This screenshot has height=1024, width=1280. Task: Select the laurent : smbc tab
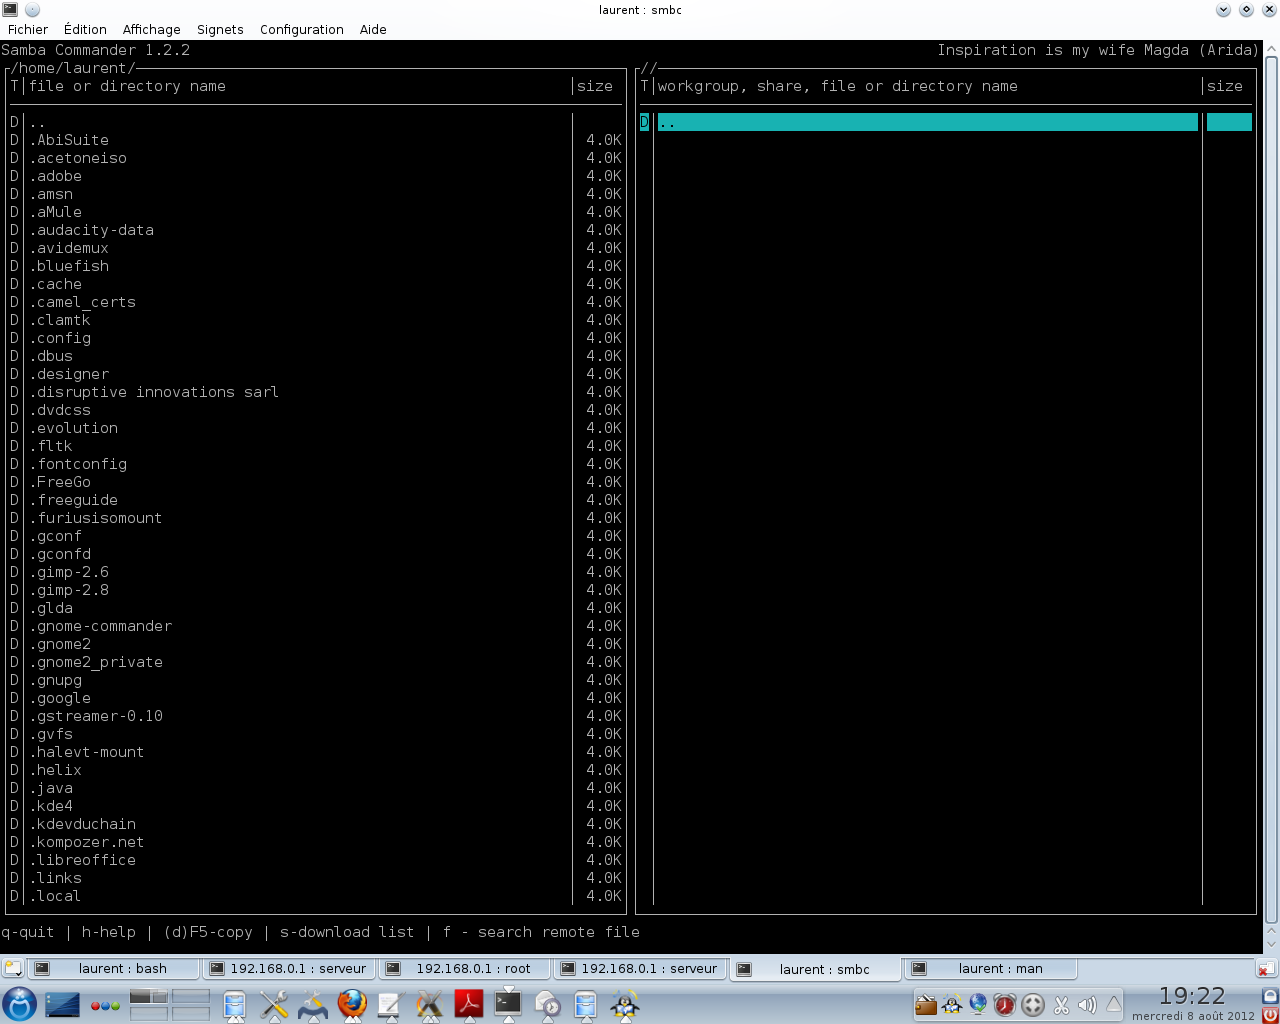tap(815, 968)
